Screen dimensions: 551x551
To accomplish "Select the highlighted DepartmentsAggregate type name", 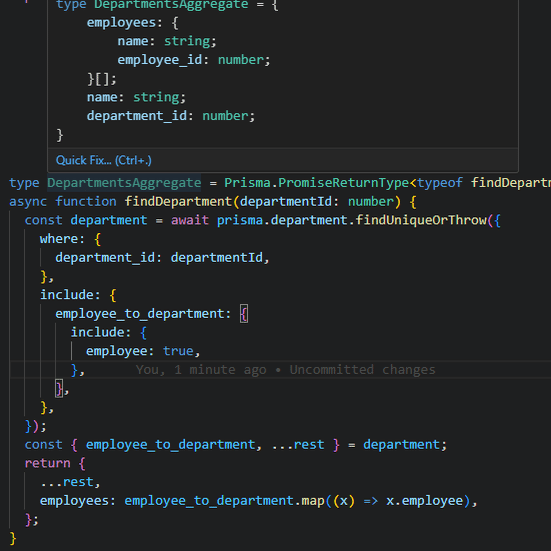I will pos(124,183).
